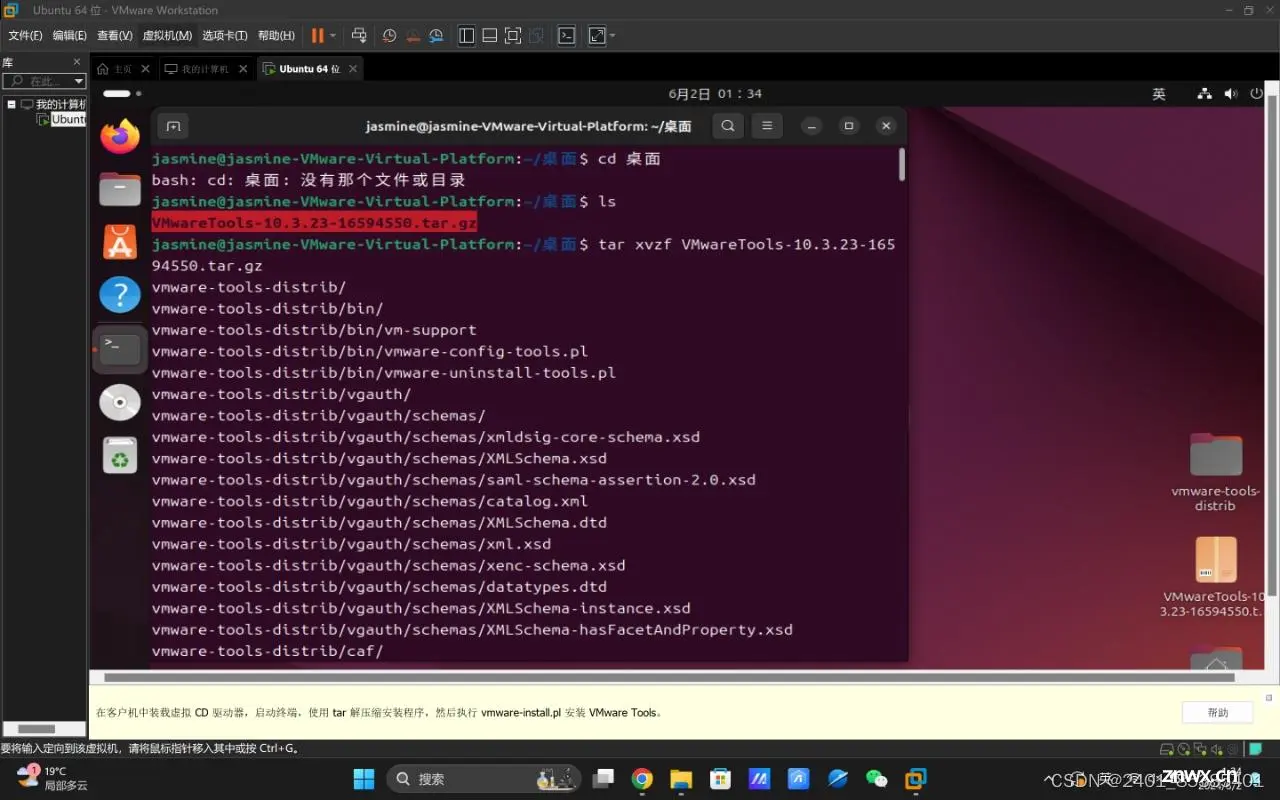Screen dimensions: 1280x800
Task: Open the 虚拟机(M) menu
Action: coord(167,35)
